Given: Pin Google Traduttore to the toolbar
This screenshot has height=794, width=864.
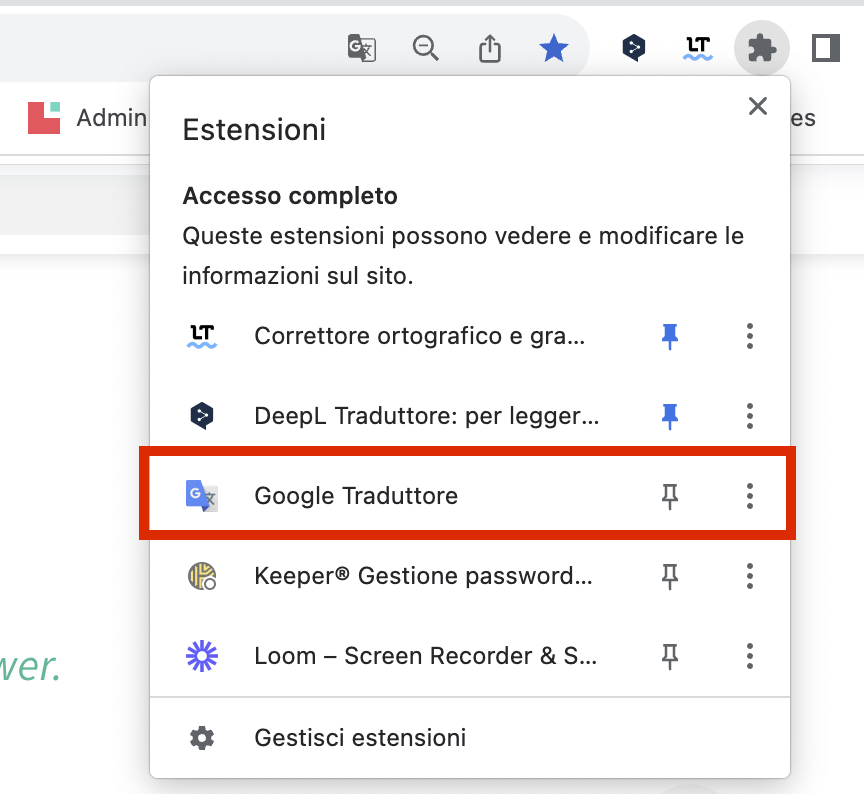Looking at the screenshot, I should point(670,496).
